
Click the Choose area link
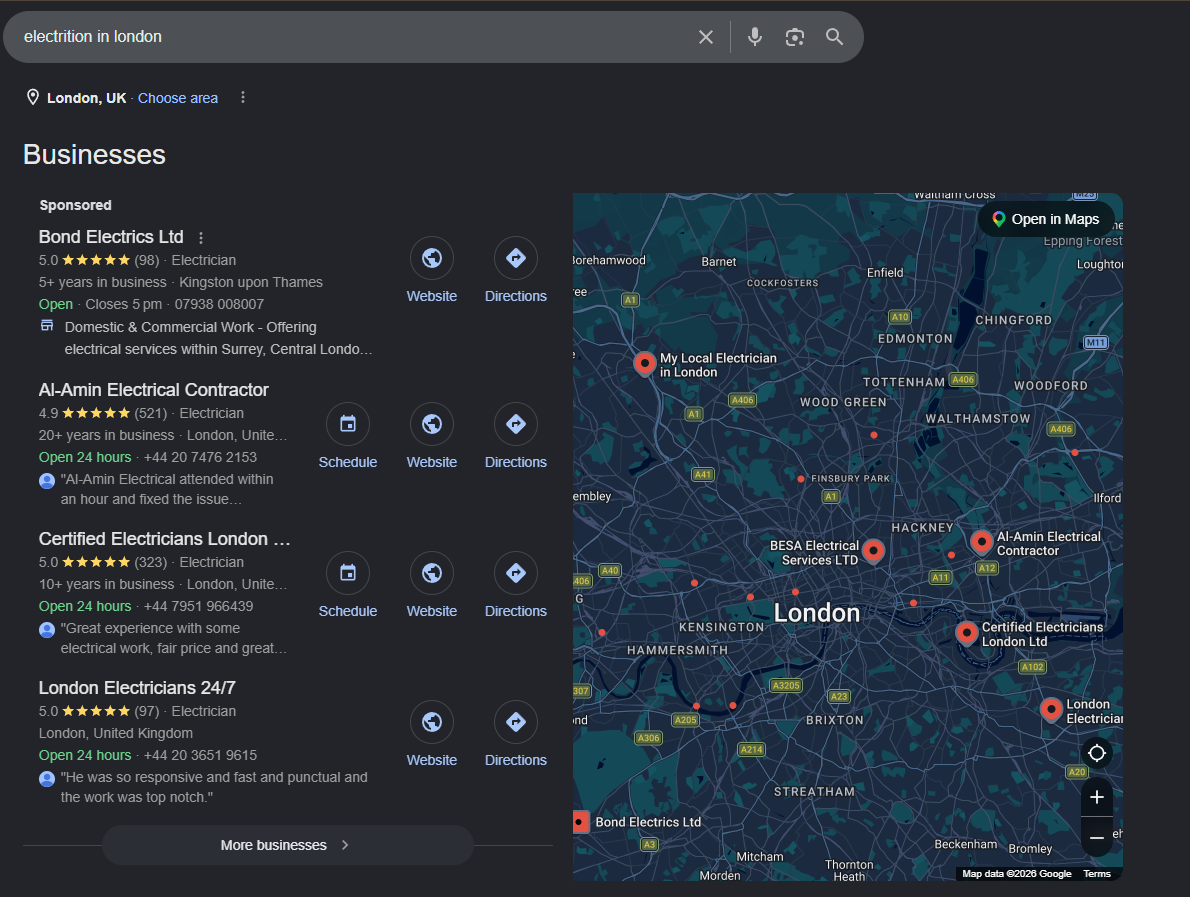click(x=178, y=98)
